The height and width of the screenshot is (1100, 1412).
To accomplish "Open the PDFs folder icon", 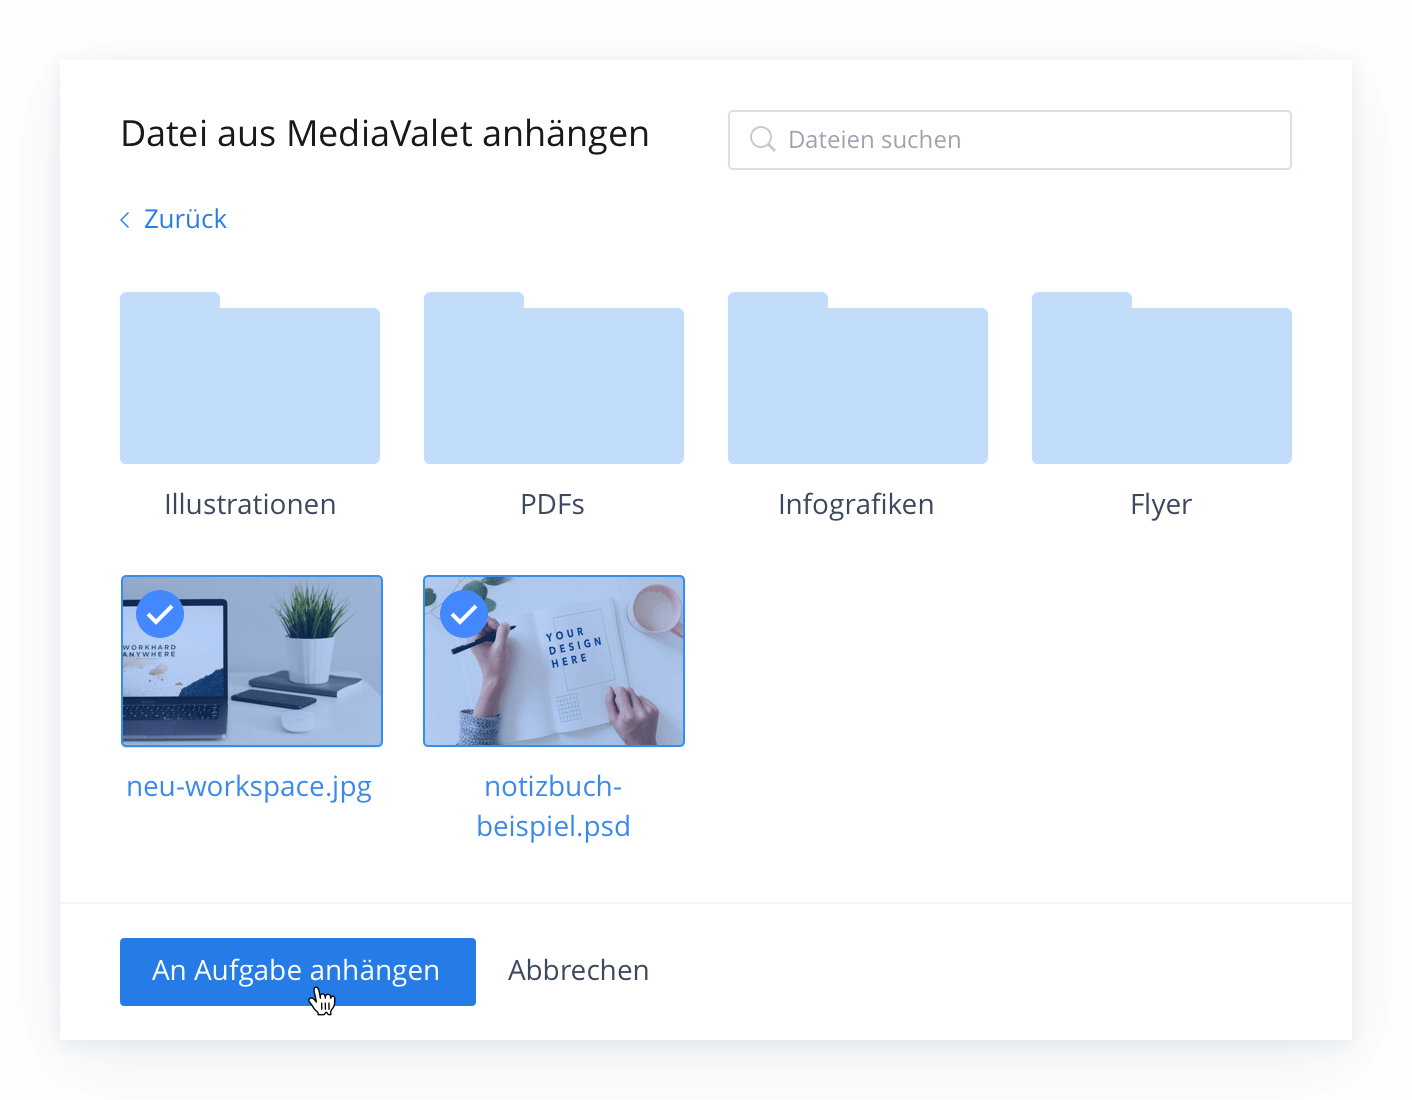I will (x=554, y=378).
